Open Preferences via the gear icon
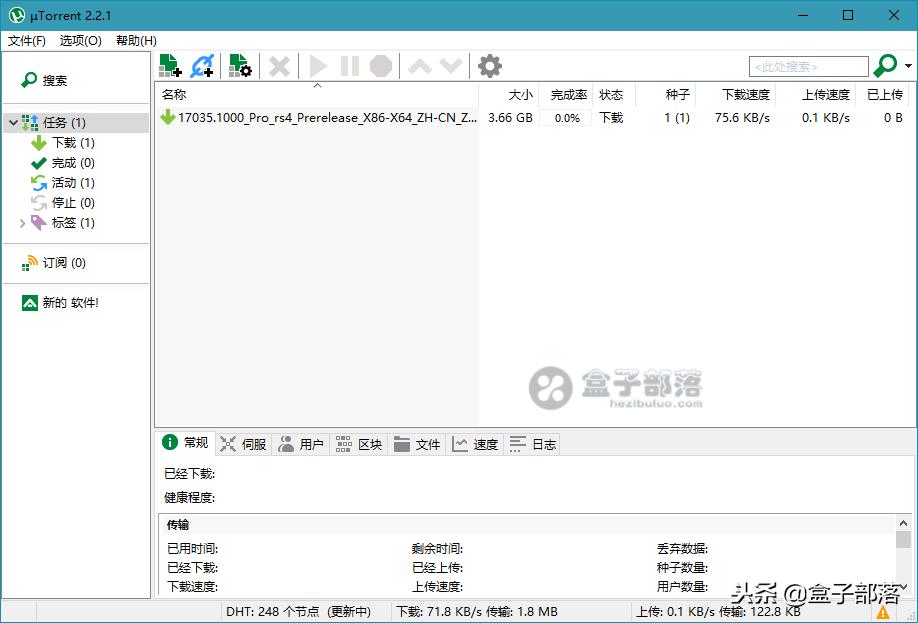This screenshot has width=918, height=623. (x=489, y=65)
